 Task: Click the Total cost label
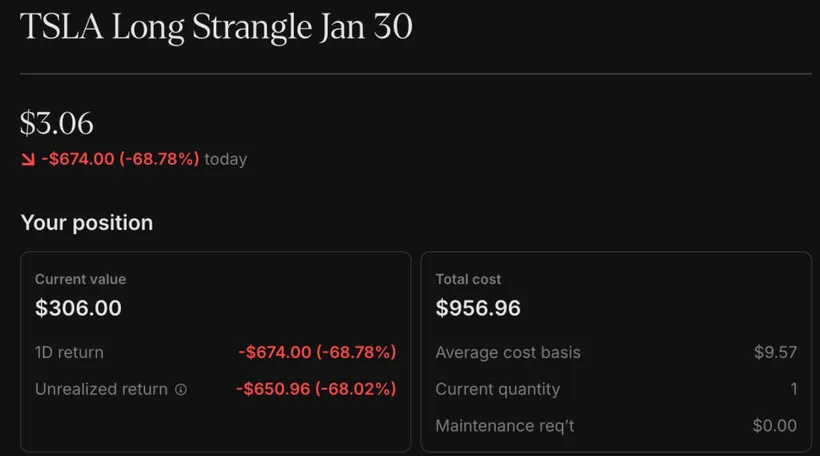pyautogui.click(x=468, y=280)
